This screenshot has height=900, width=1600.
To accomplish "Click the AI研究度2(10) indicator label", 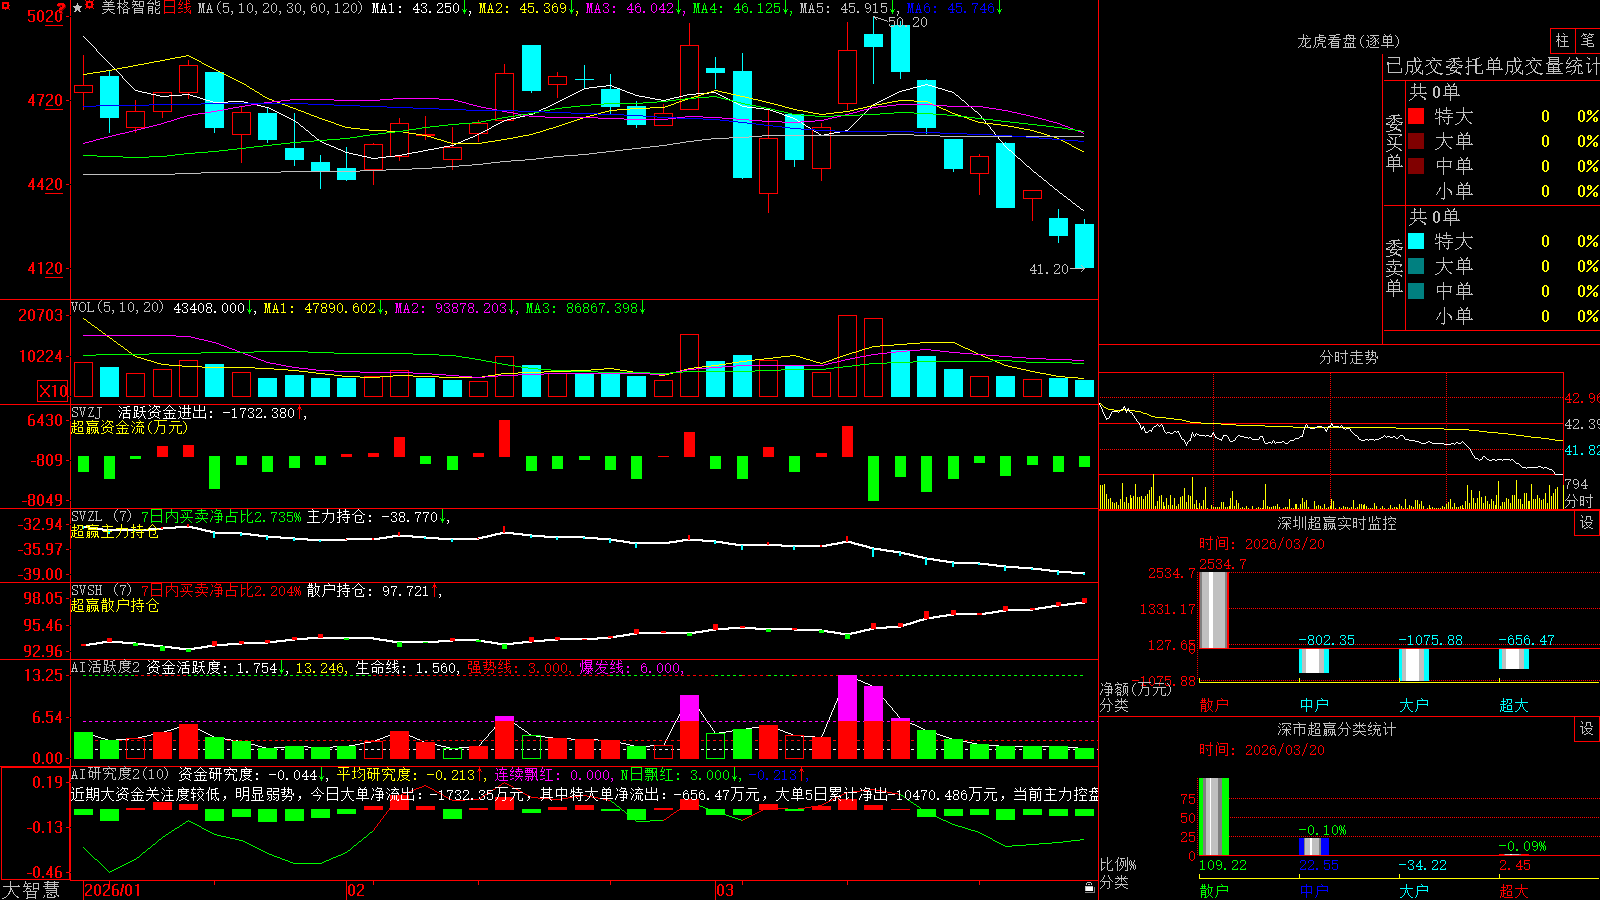I will coord(120,774).
